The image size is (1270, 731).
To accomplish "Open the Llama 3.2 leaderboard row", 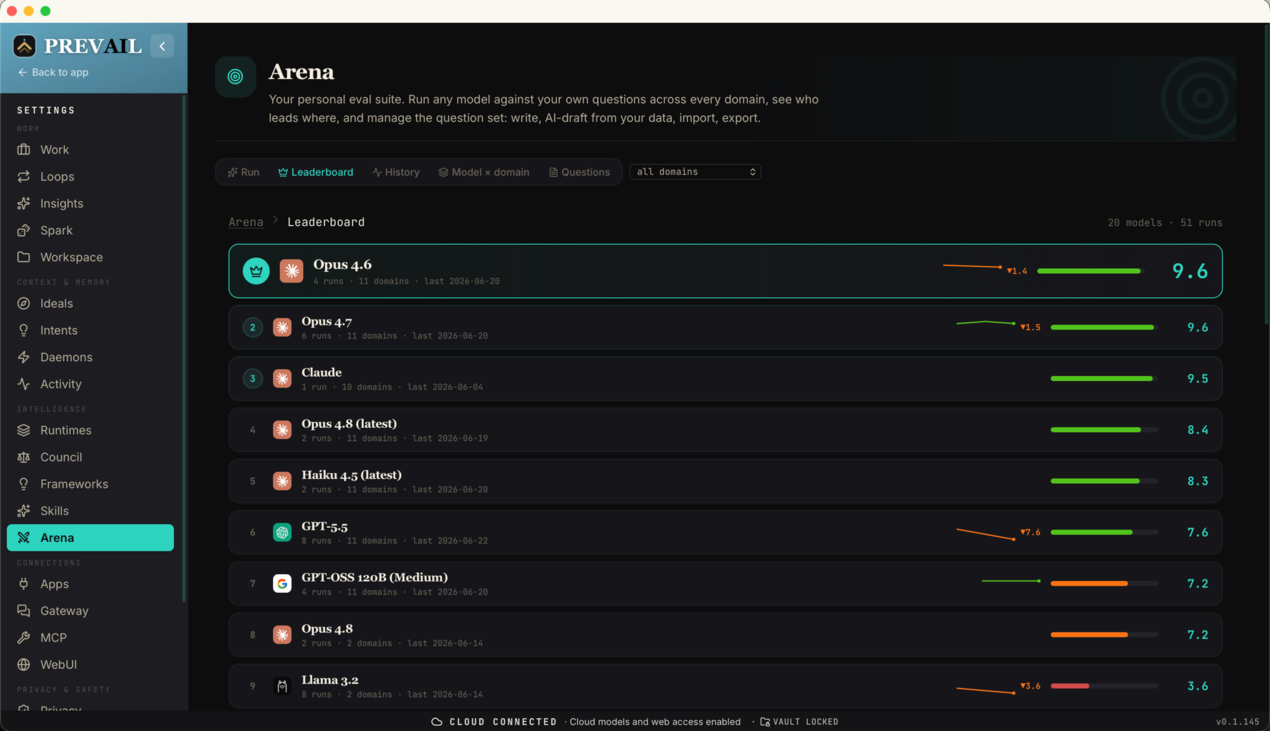I will pyautogui.click(x=725, y=686).
